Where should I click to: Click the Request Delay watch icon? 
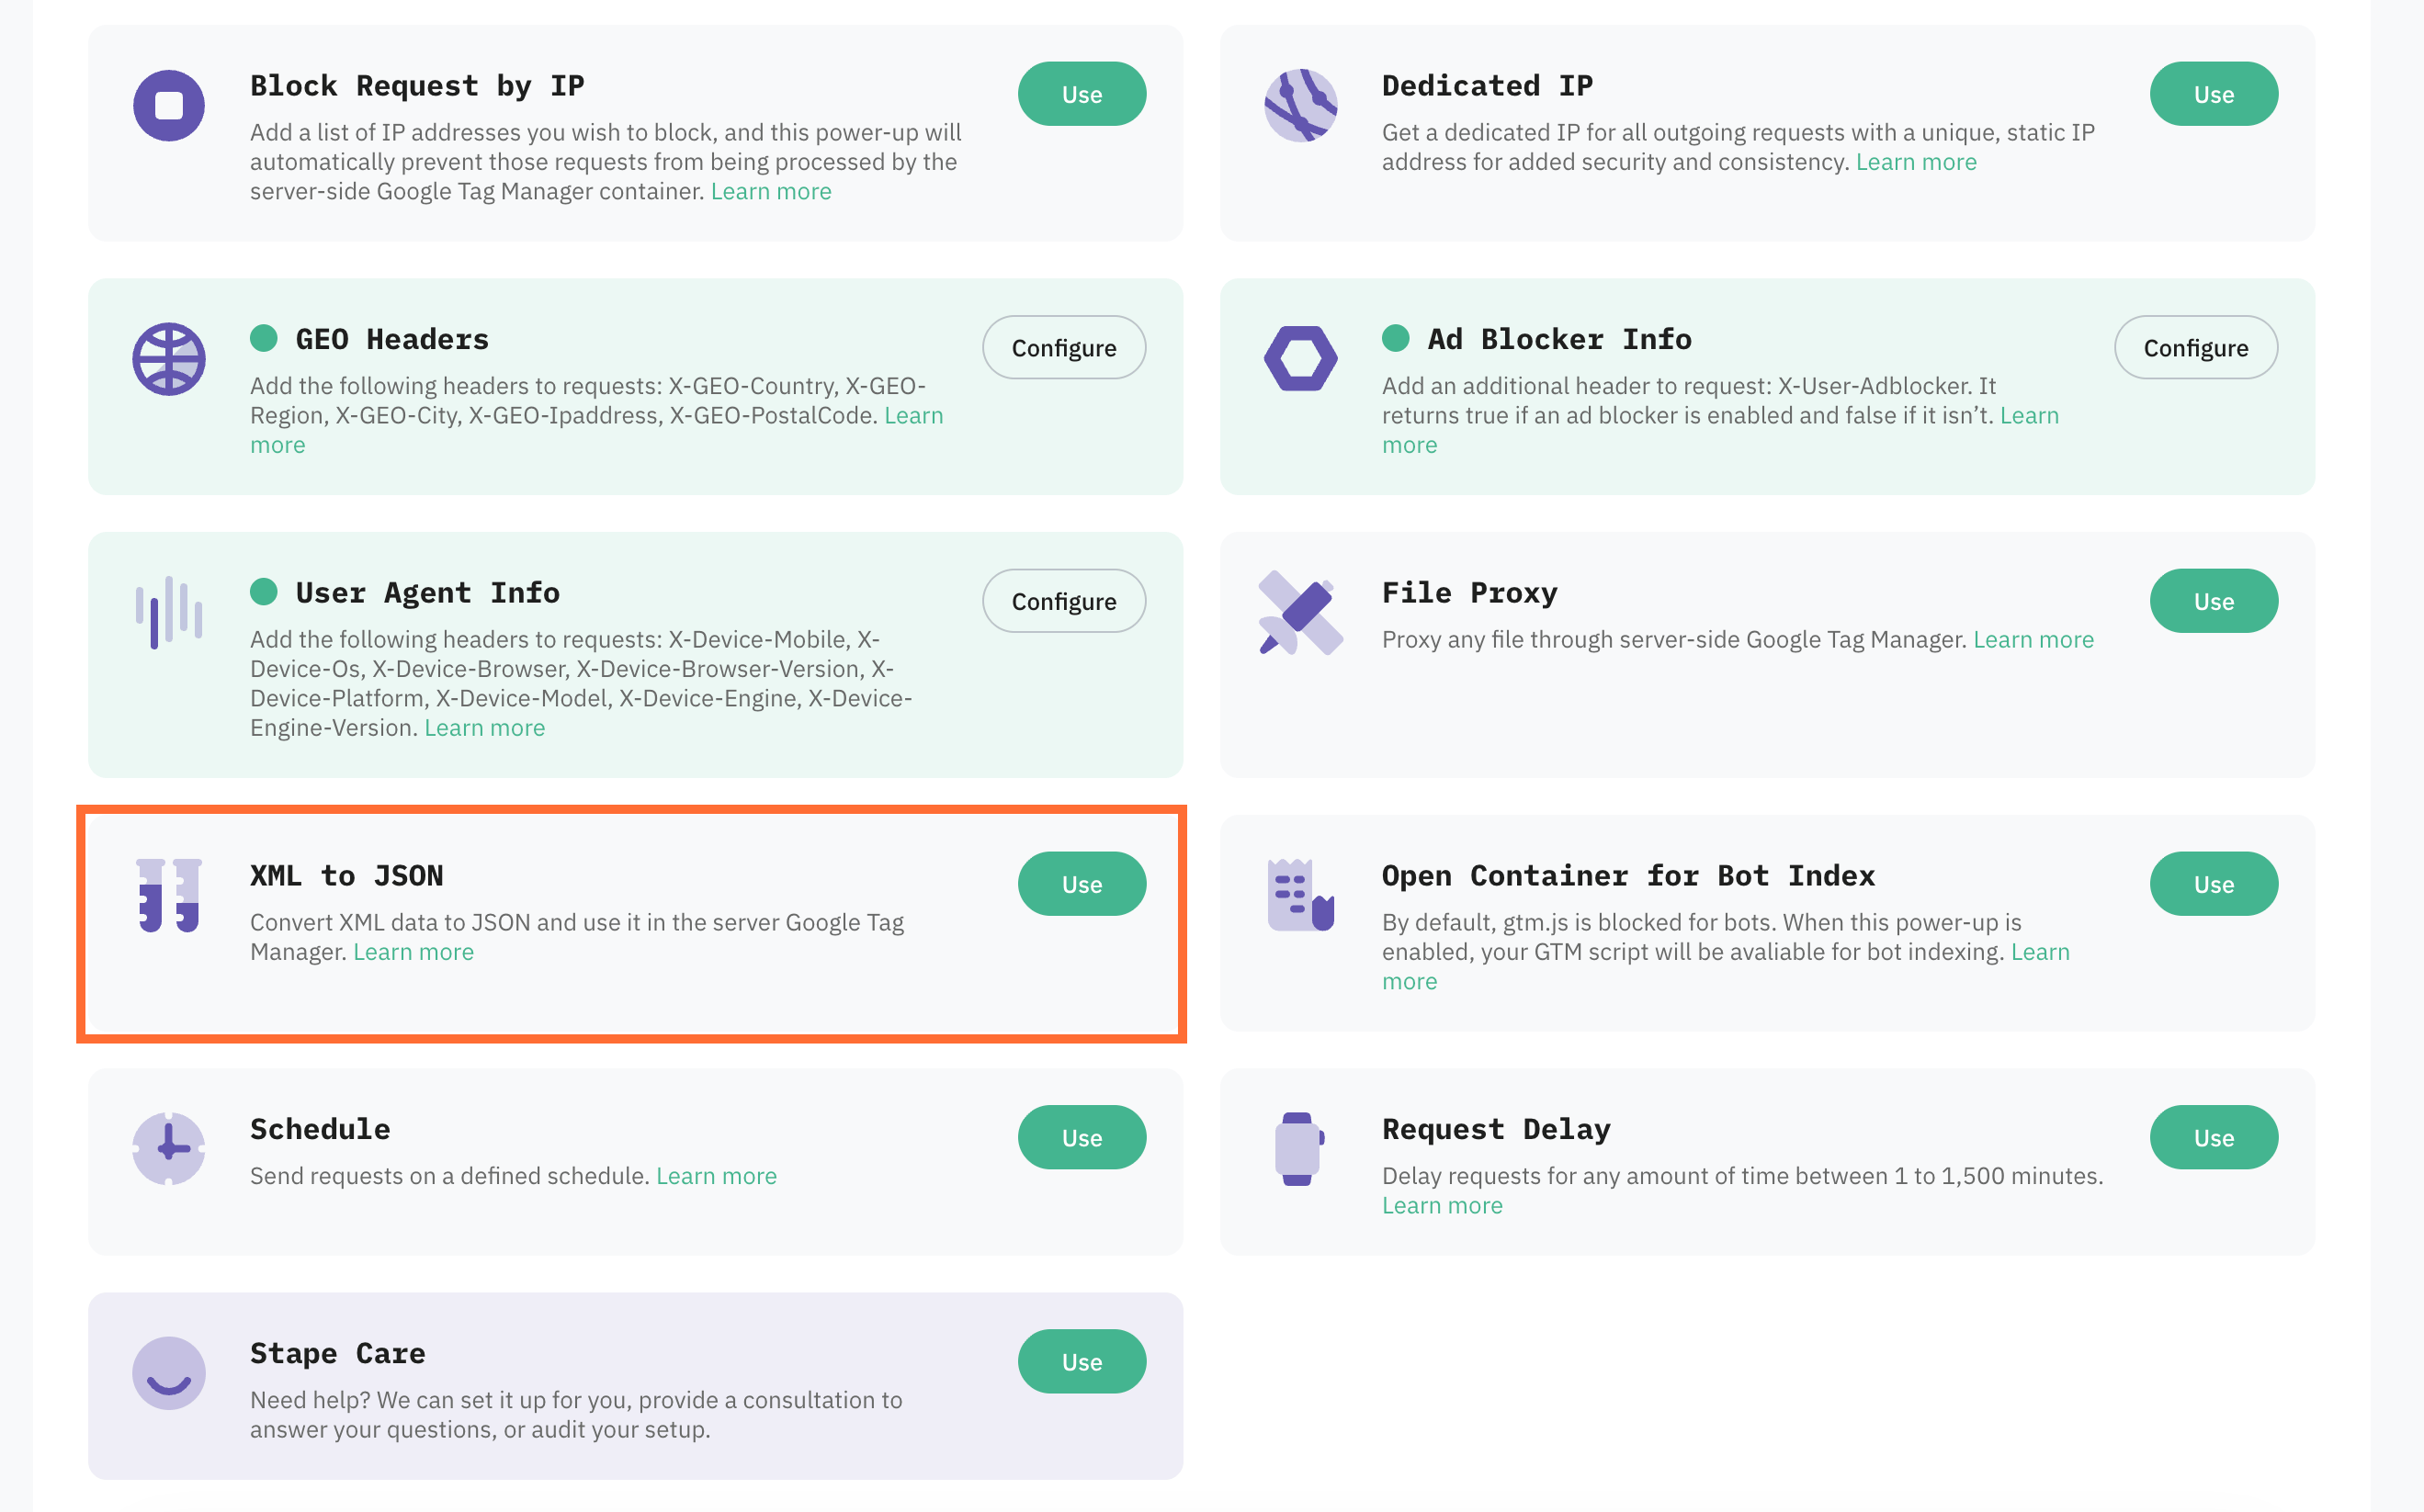point(1299,1148)
